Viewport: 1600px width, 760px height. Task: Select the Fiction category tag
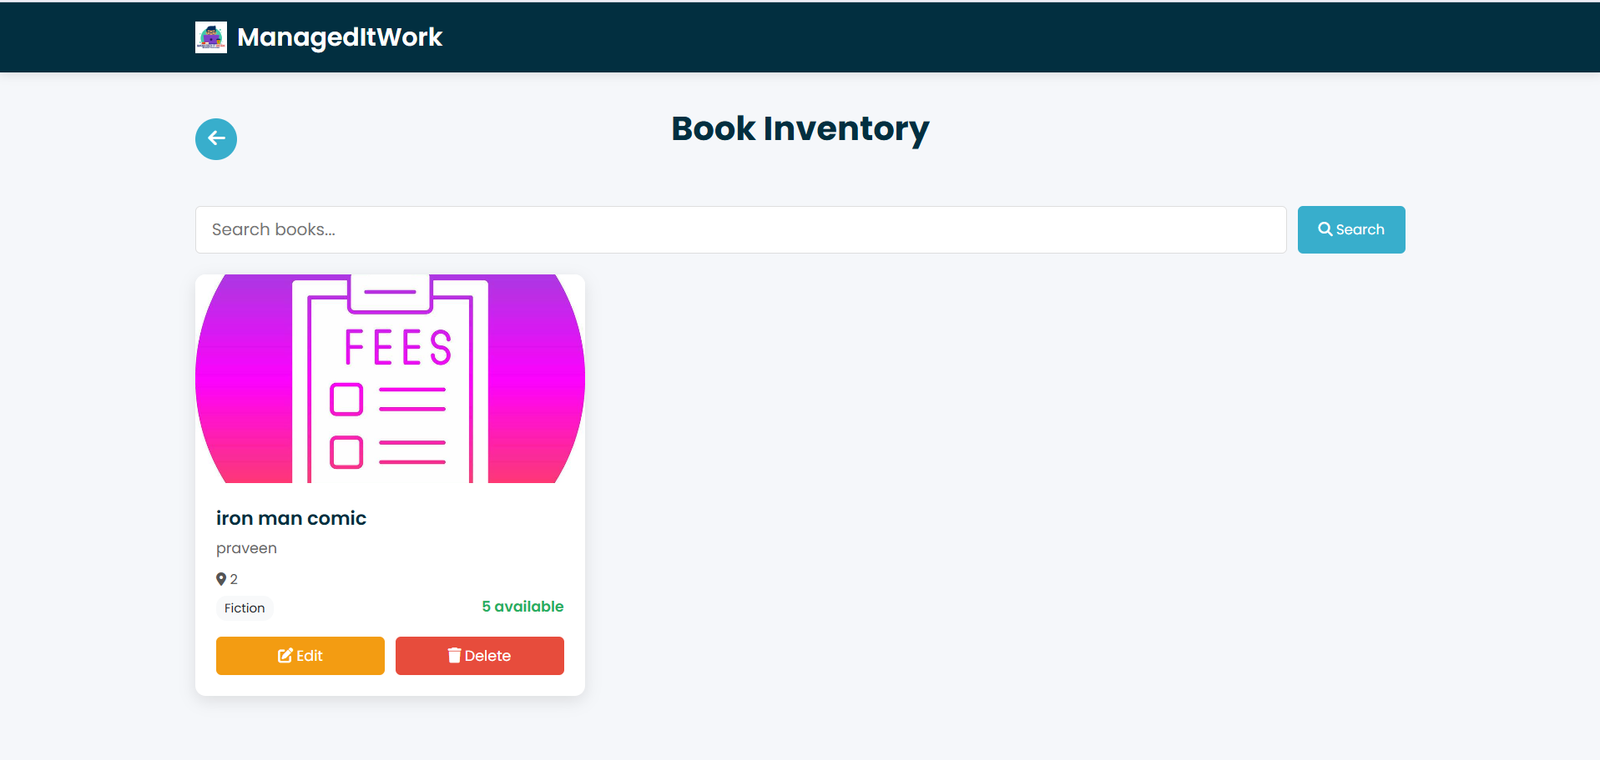(244, 608)
